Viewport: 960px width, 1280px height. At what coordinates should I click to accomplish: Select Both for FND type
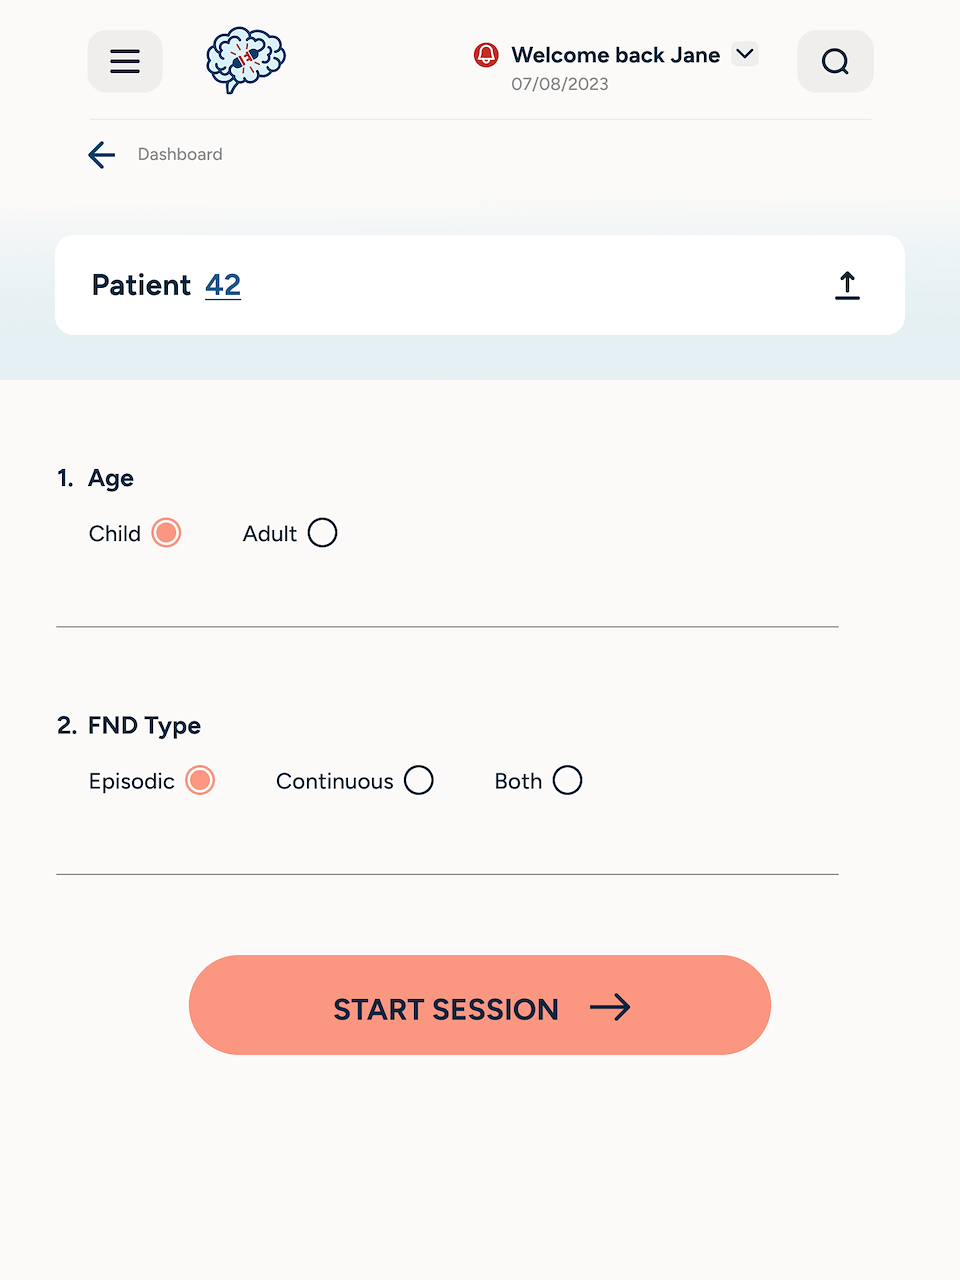[x=567, y=780]
